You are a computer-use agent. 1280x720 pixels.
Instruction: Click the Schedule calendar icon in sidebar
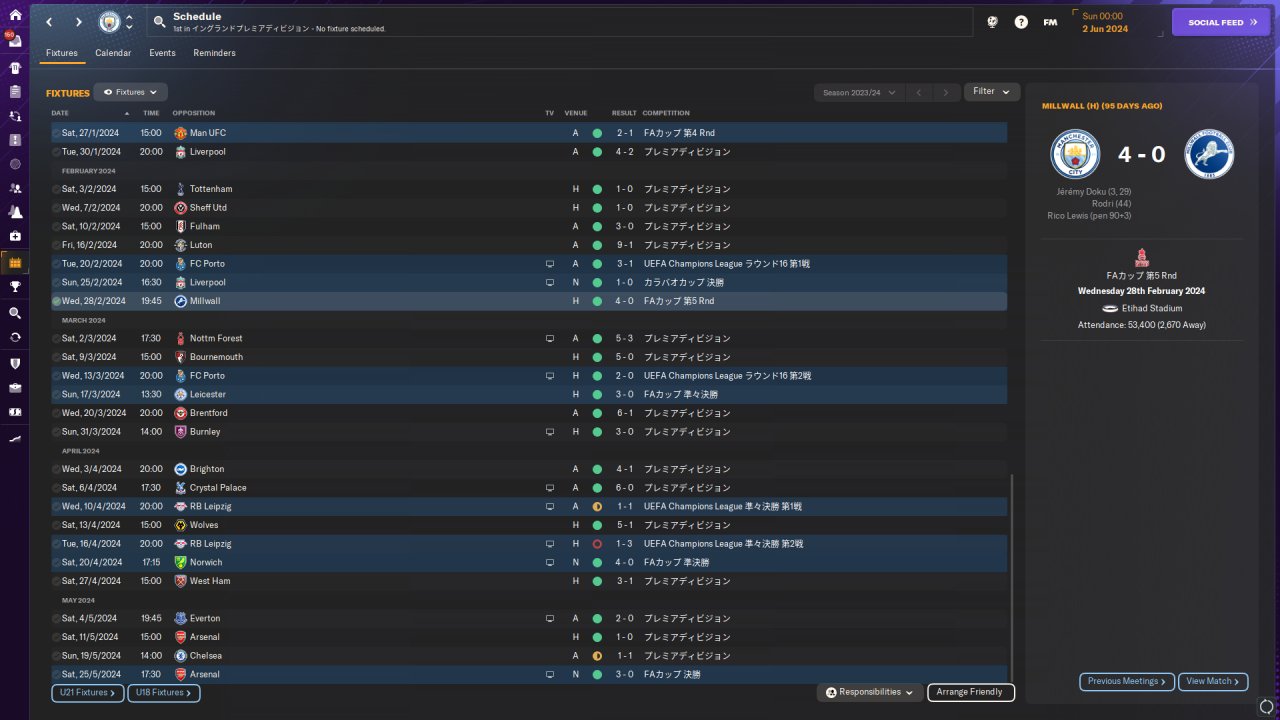pos(14,262)
